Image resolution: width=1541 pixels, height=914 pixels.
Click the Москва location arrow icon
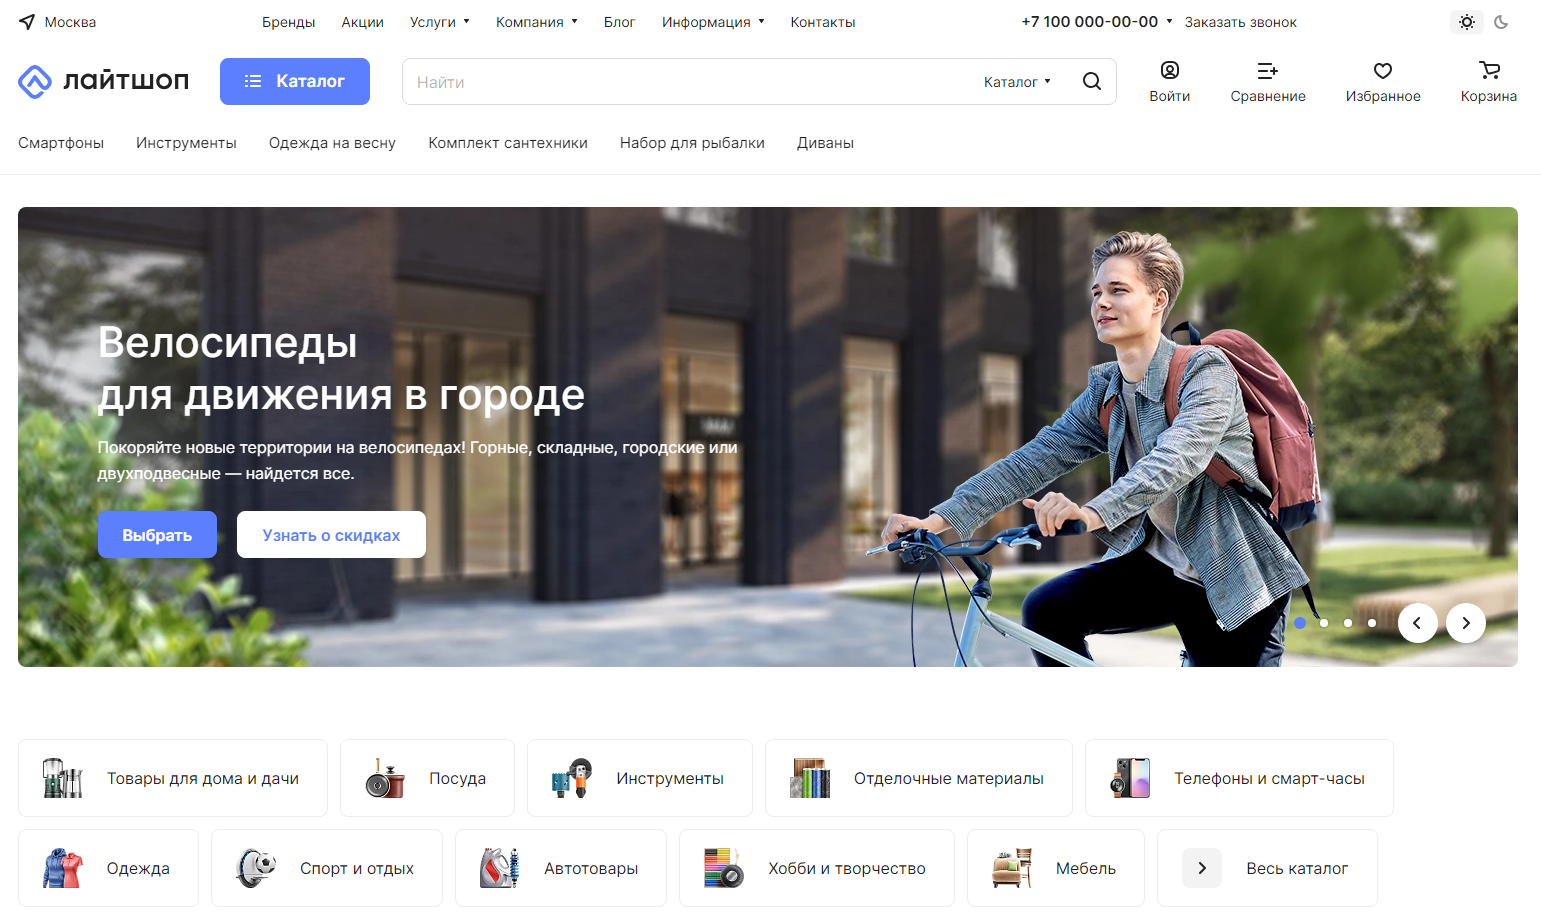[27, 22]
